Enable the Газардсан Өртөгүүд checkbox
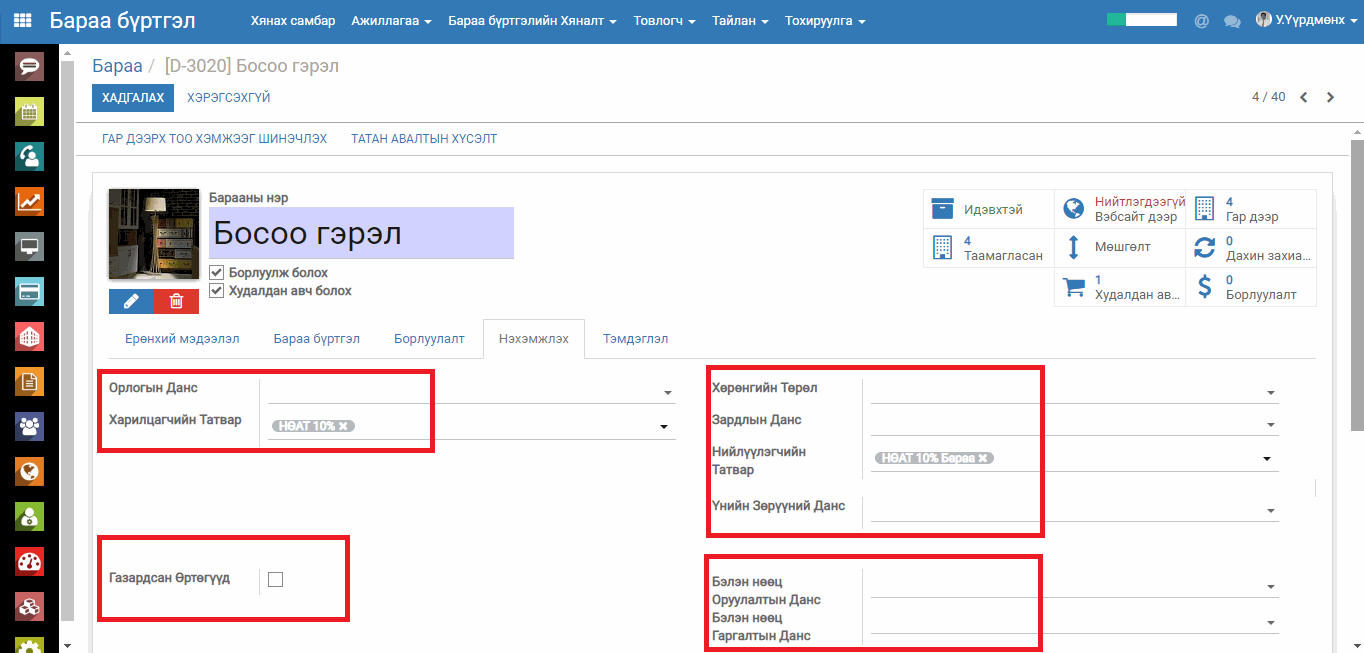Image resolution: width=1364 pixels, height=653 pixels. tap(276, 580)
